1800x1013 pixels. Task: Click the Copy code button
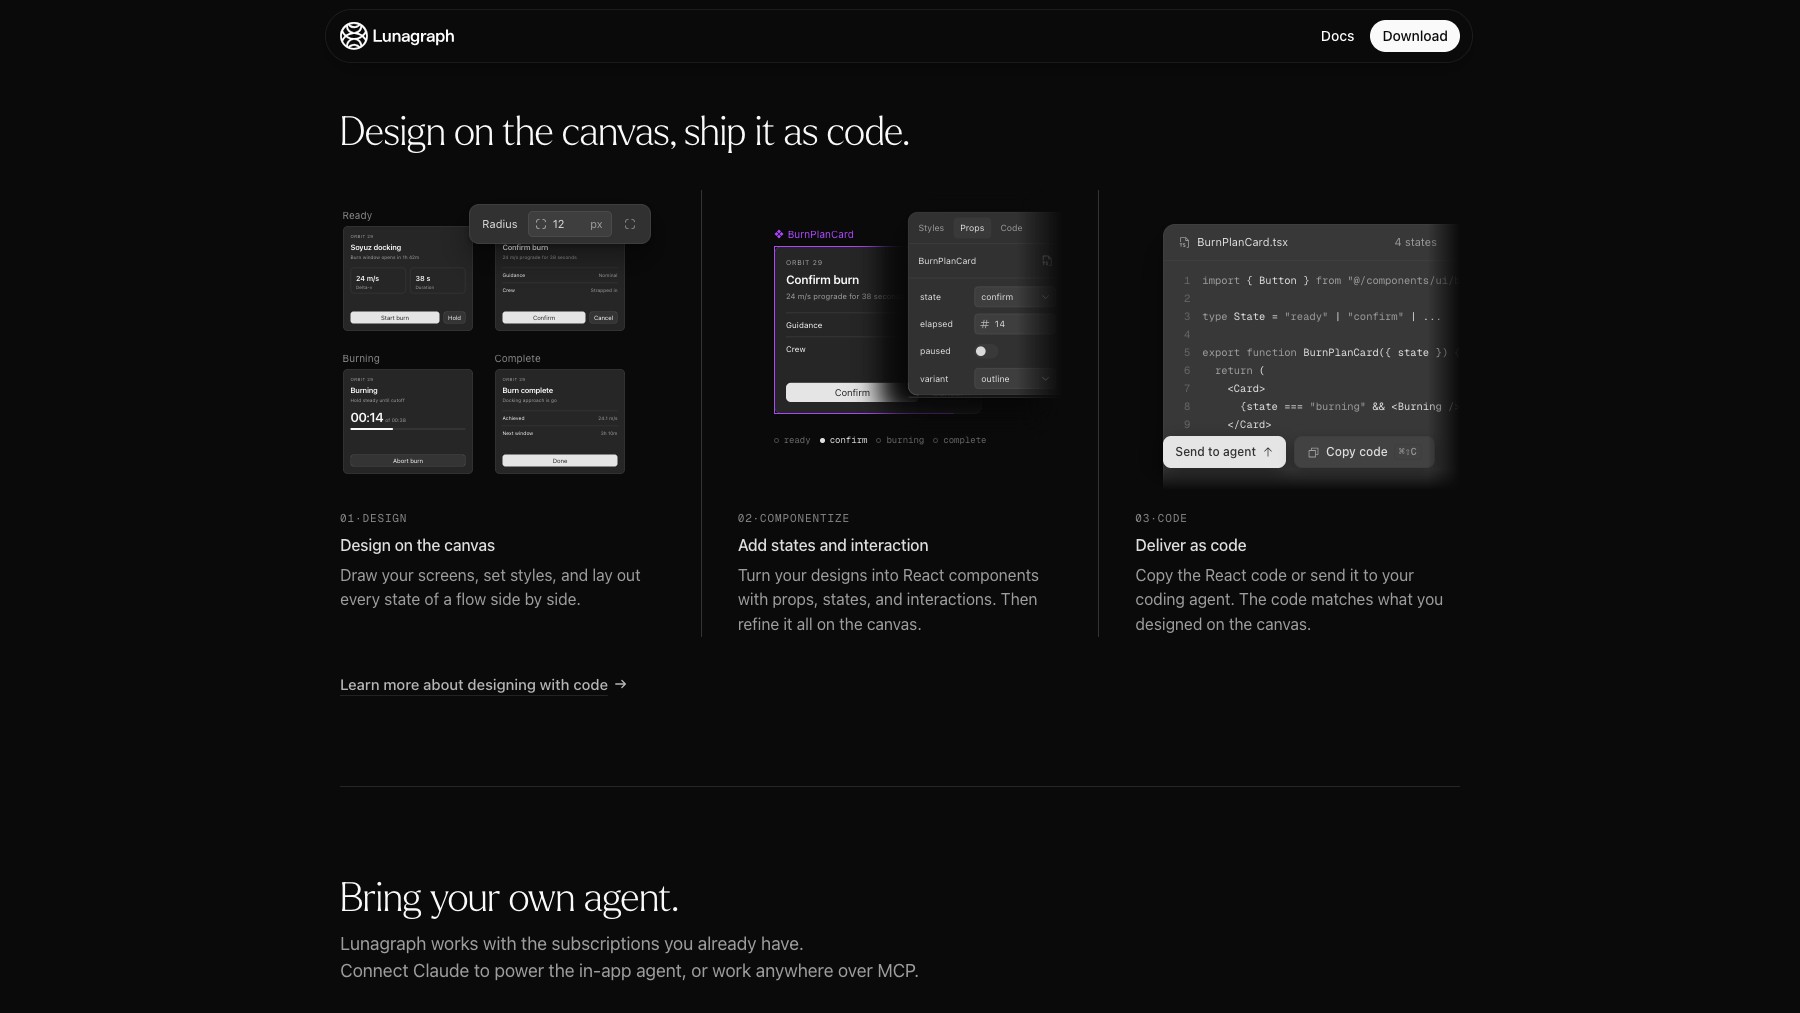click(1364, 452)
